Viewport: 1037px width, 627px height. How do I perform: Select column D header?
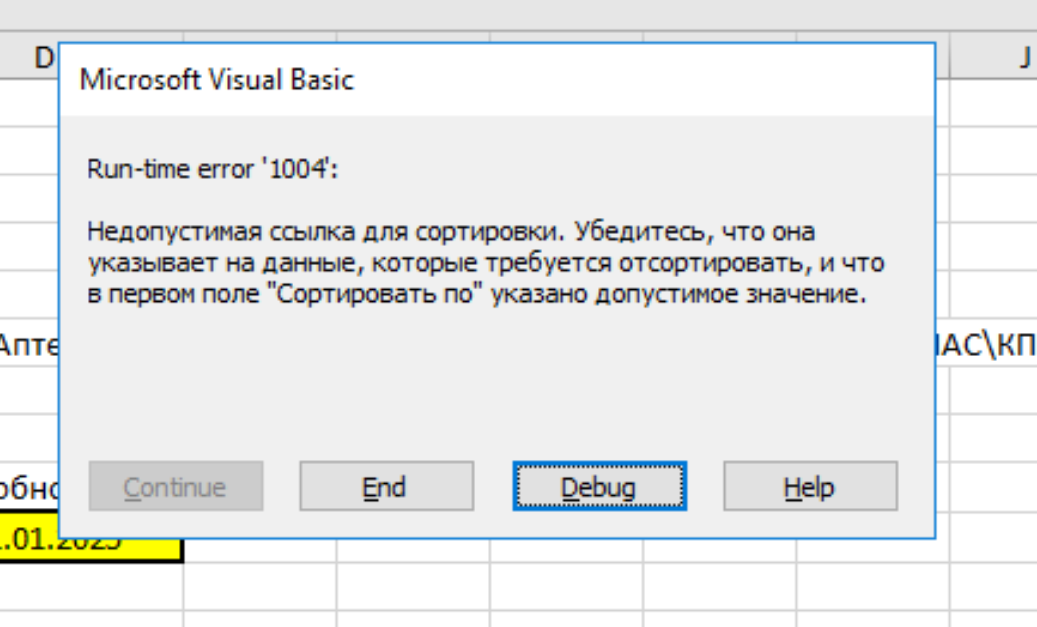pyautogui.click(x=40, y=58)
